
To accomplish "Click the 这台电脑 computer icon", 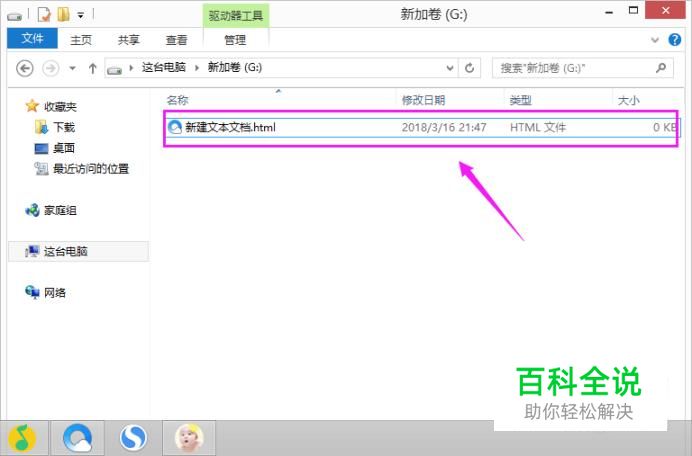I will [x=32, y=252].
